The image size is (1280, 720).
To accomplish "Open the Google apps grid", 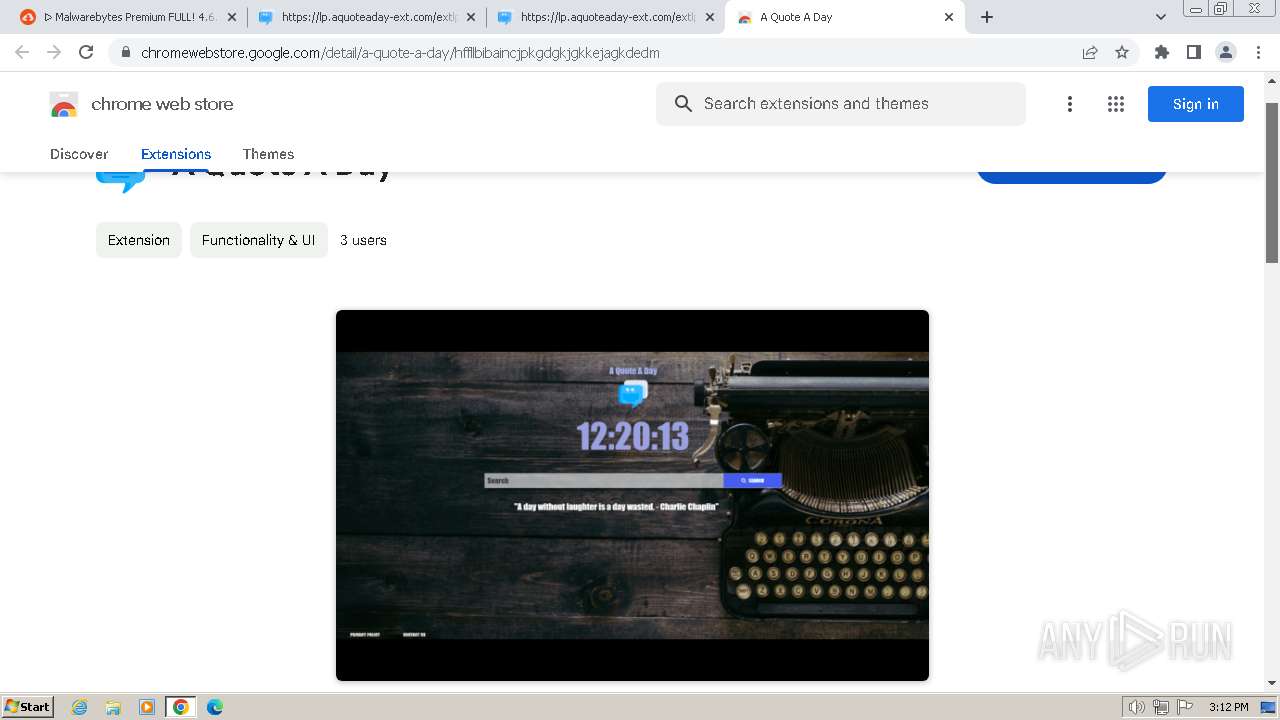I will click(x=1116, y=104).
